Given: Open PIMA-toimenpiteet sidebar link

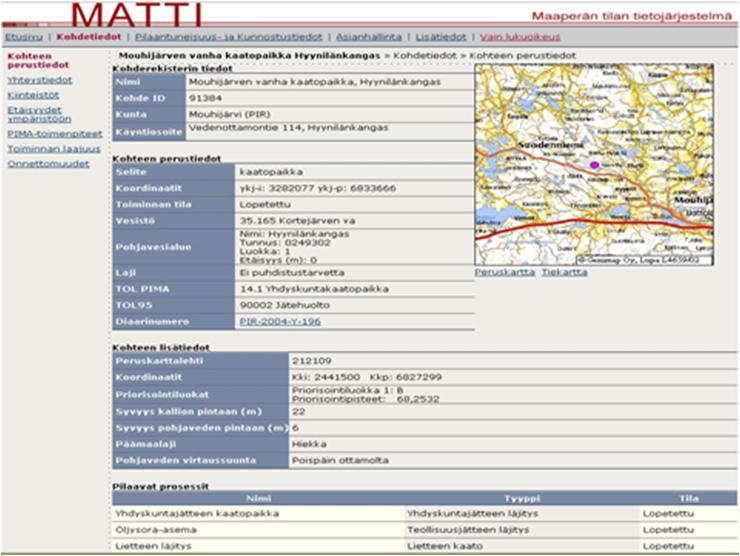Looking at the screenshot, I should 55,134.
